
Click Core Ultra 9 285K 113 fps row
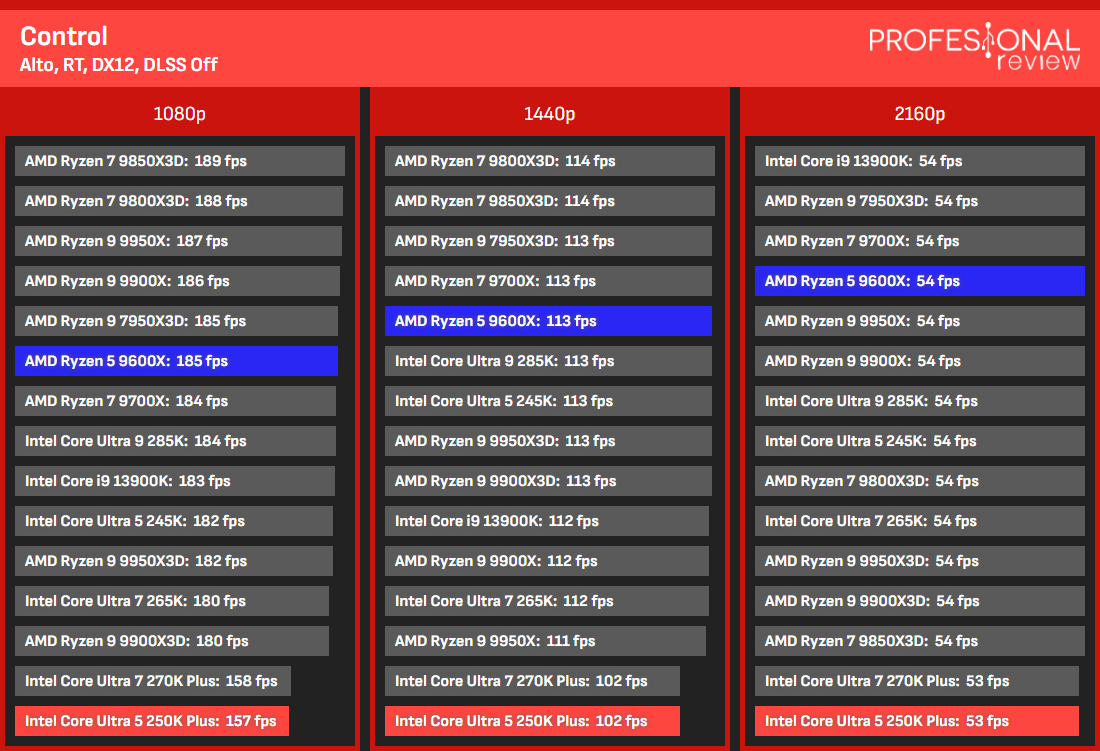549,361
